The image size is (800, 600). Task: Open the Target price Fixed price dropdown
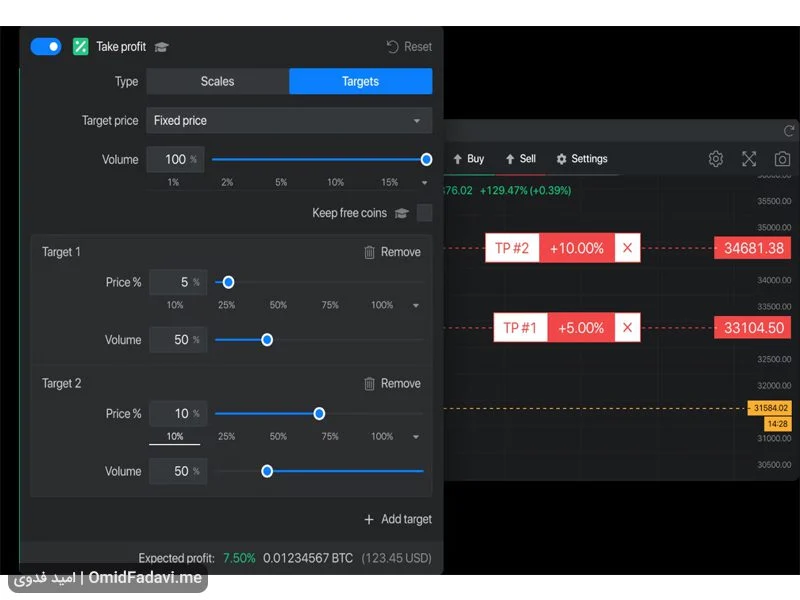point(289,120)
